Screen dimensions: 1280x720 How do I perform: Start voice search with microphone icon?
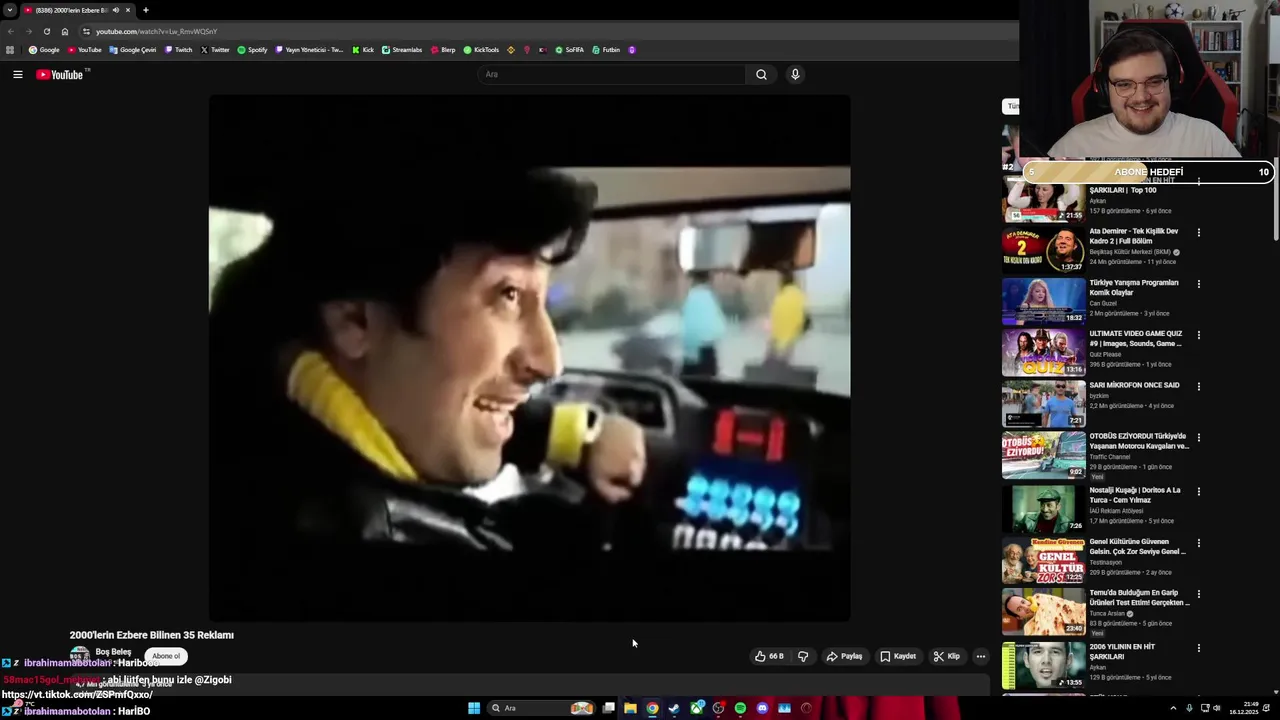(795, 74)
